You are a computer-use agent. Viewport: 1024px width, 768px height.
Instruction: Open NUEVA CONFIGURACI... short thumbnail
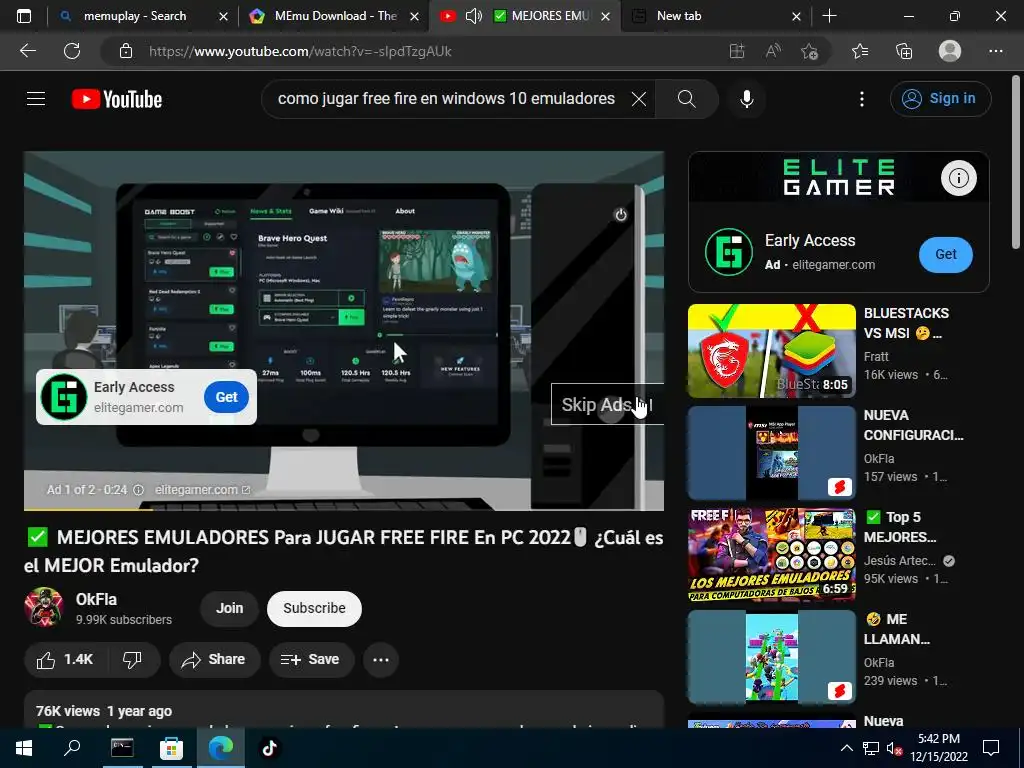pos(771,453)
